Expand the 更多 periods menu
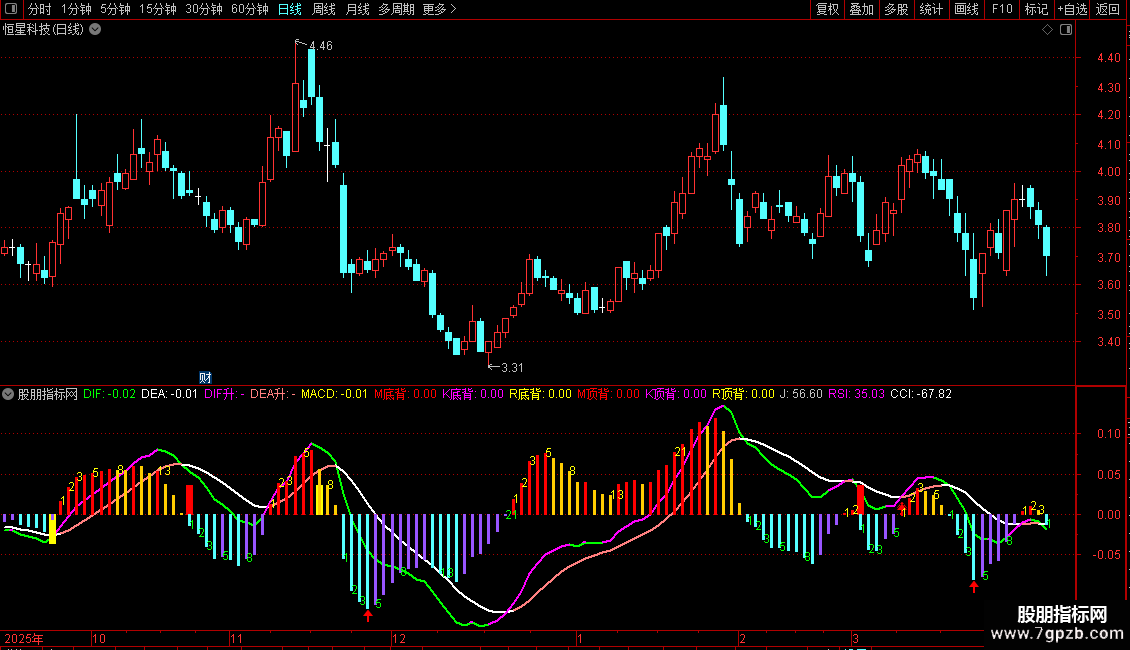1130x650 pixels. point(440,9)
